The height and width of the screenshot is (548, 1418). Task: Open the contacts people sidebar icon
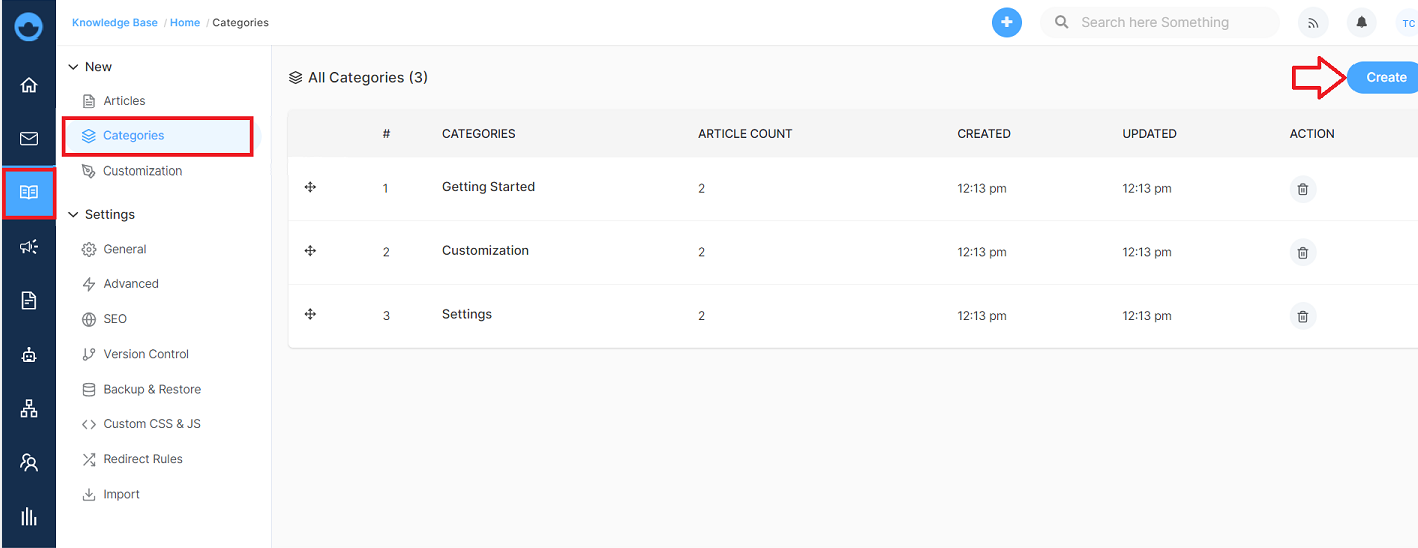click(x=29, y=462)
